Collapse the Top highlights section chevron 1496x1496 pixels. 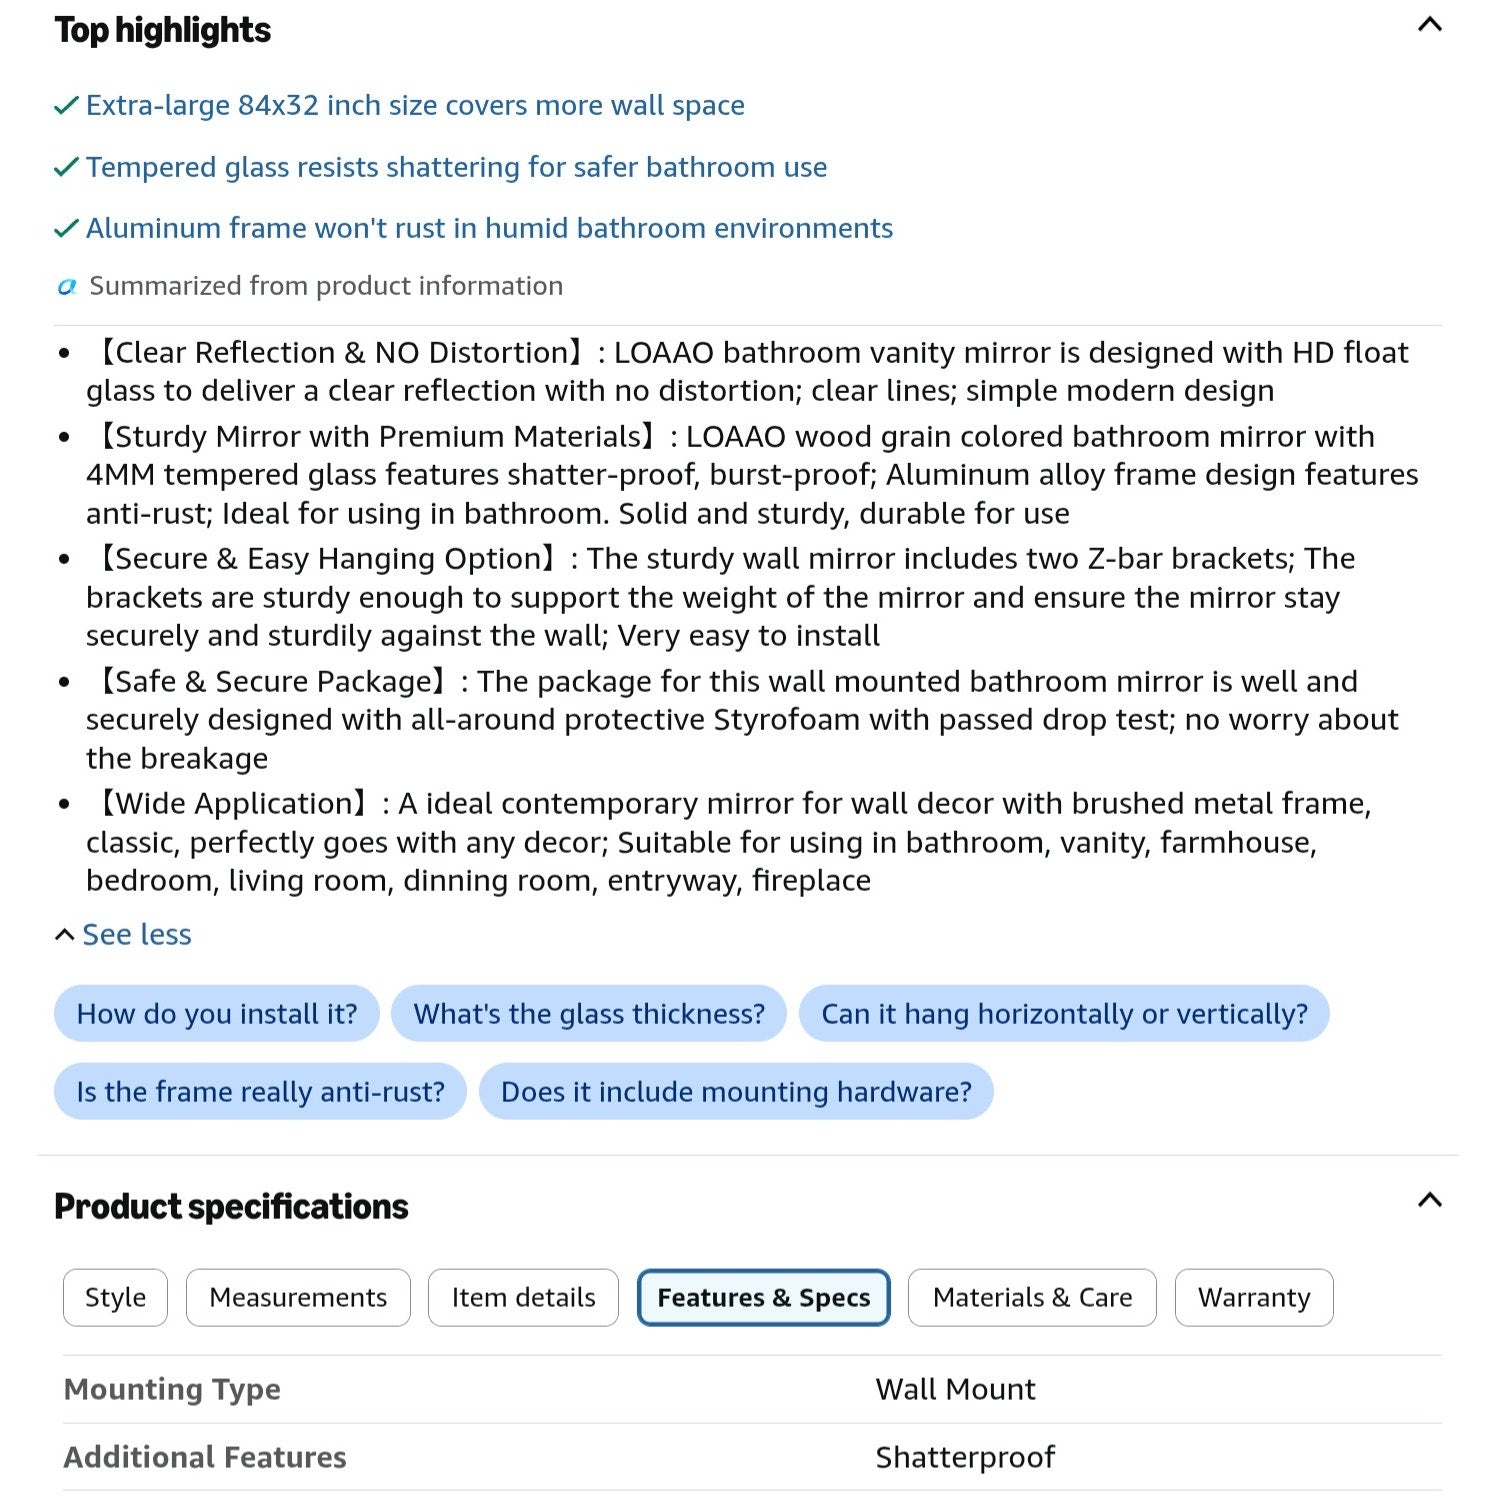point(1429,24)
